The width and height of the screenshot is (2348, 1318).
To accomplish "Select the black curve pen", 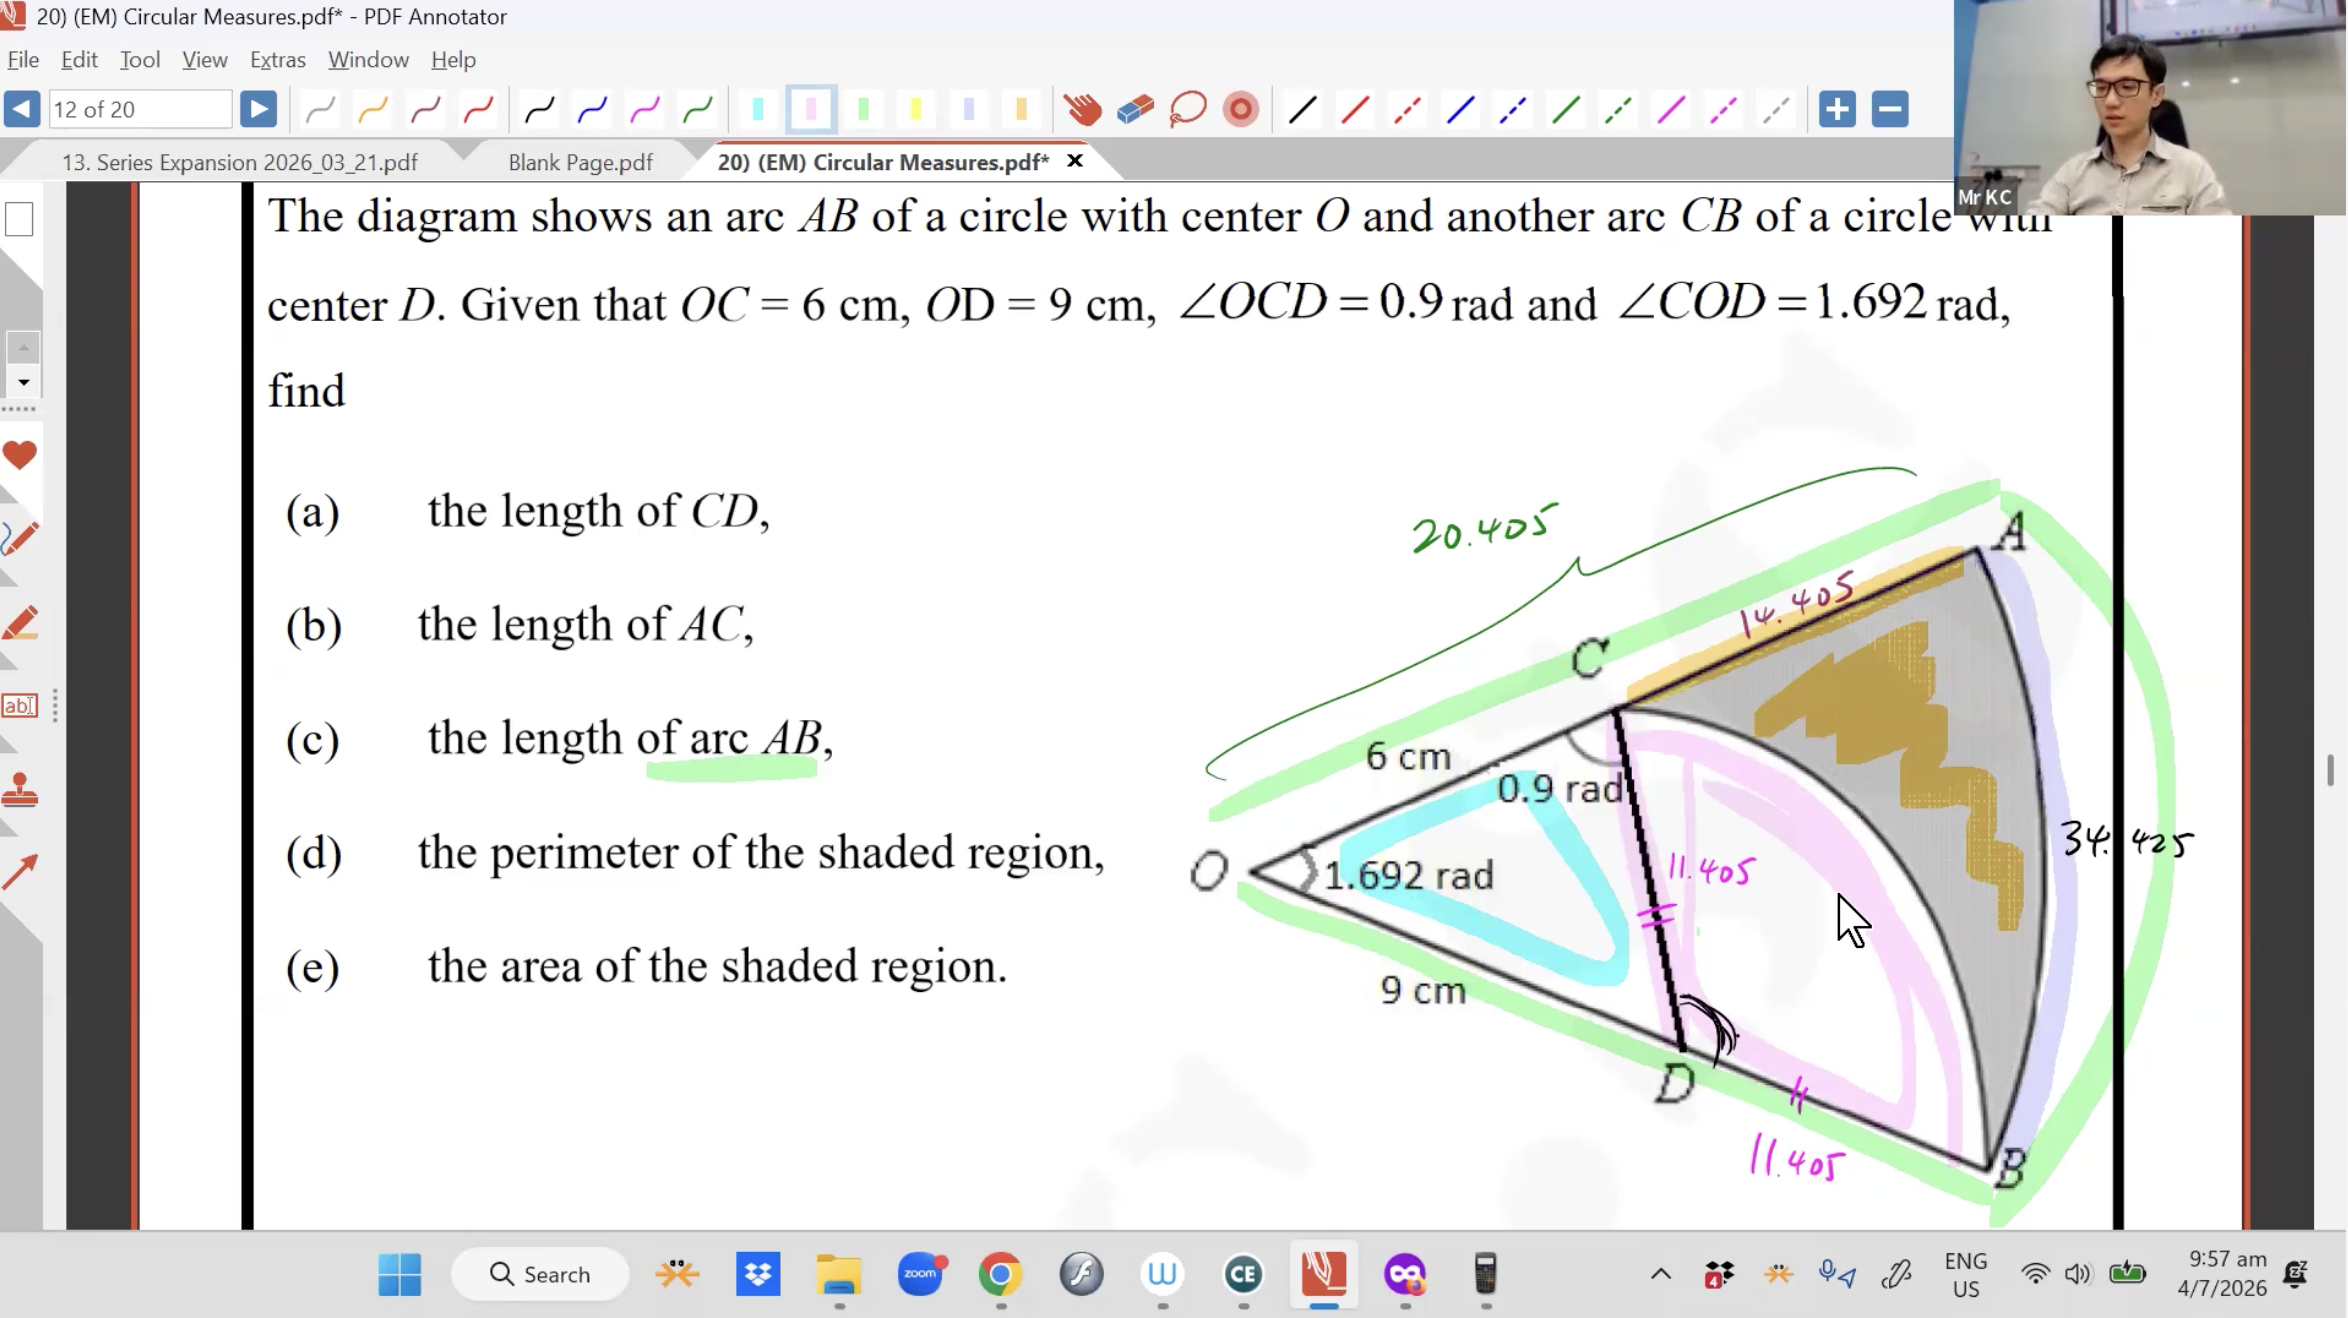I will click(540, 109).
